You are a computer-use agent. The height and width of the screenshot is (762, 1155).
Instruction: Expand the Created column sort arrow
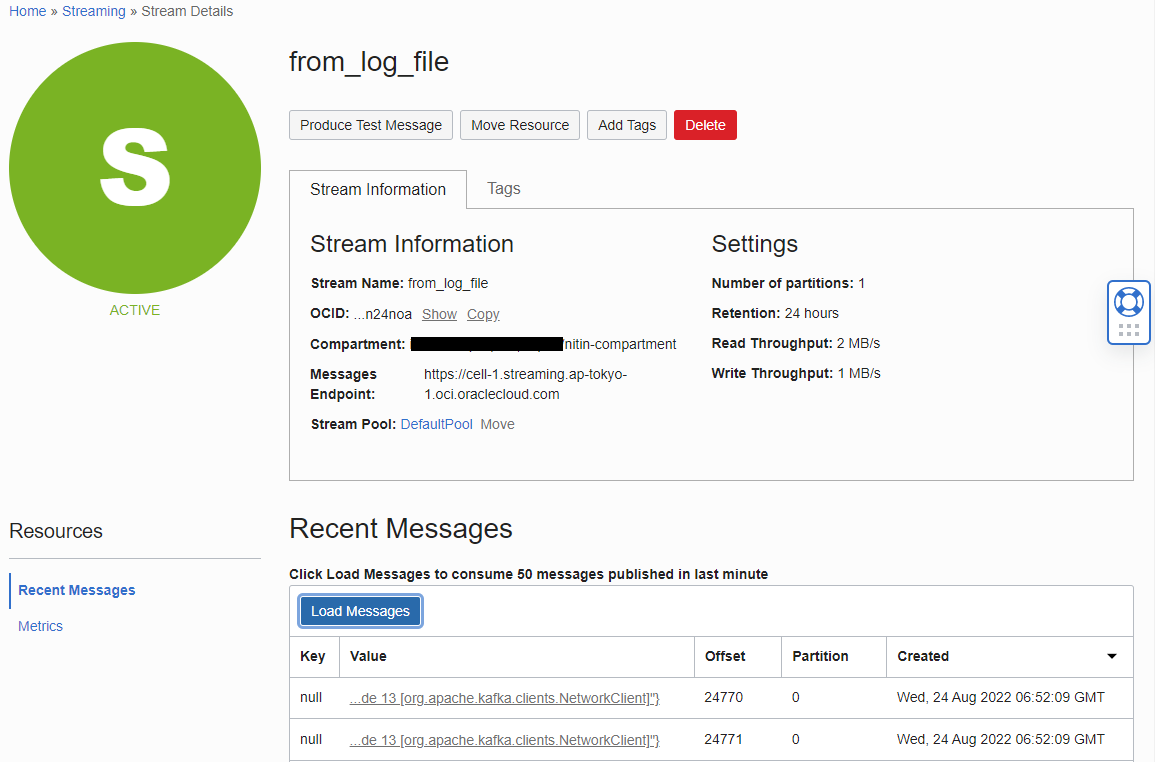pyautogui.click(x=1111, y=657)
